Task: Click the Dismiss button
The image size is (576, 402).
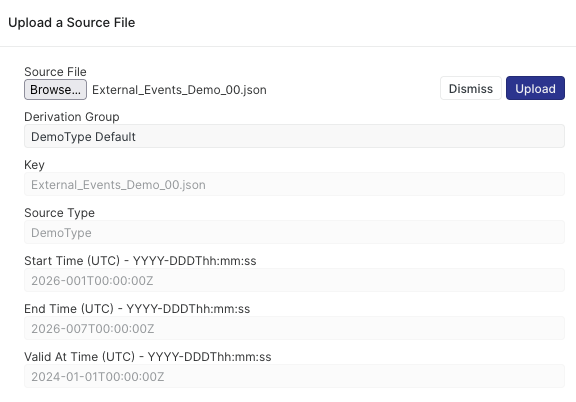Action: pyautogui.click(x=471, y=88)
